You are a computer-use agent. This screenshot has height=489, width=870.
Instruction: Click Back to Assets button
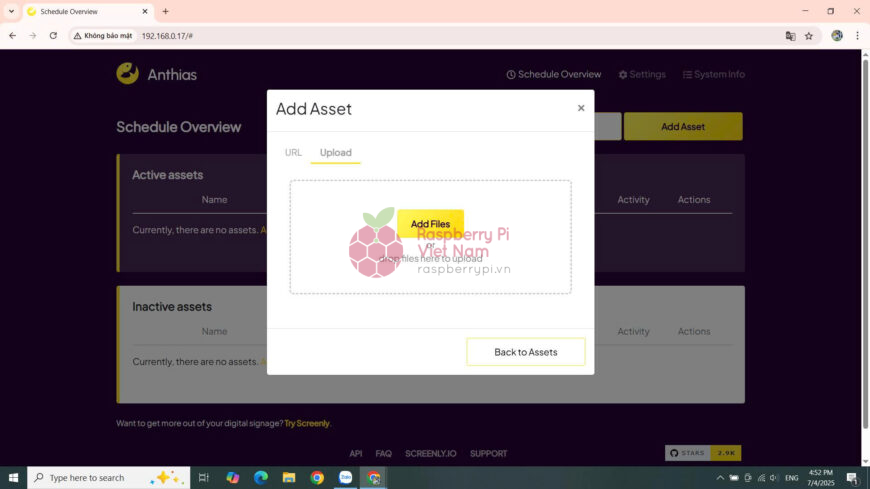(525, 352)
